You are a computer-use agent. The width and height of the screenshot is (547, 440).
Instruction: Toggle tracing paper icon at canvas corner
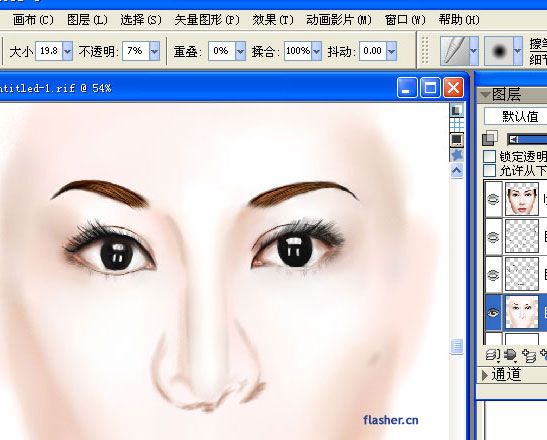click(456, 110)
